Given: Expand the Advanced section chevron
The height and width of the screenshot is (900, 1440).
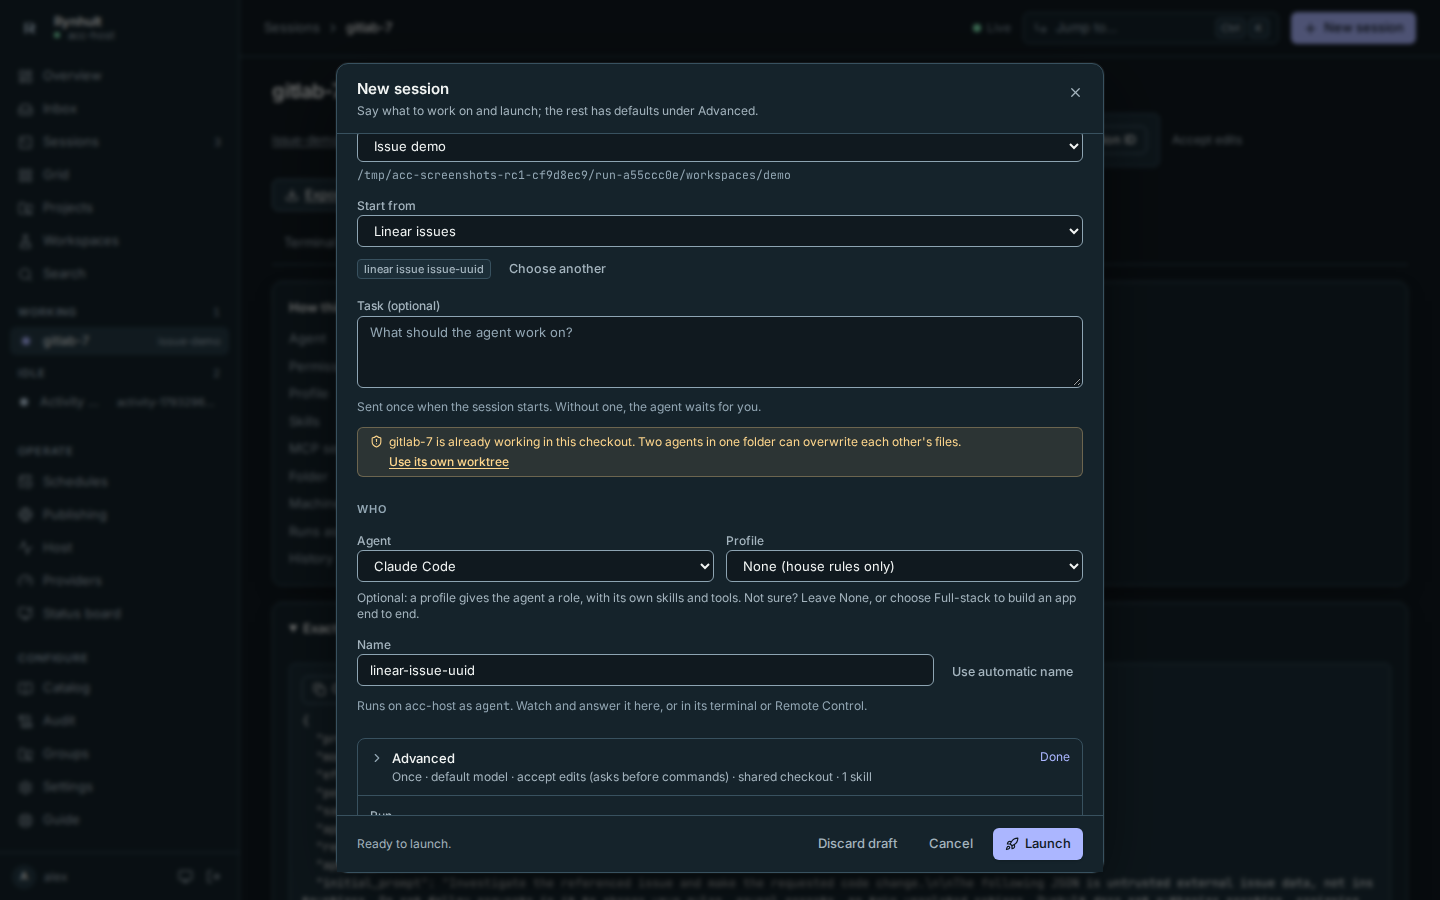Looking at the screenshot, I should [x=377, y=758].
